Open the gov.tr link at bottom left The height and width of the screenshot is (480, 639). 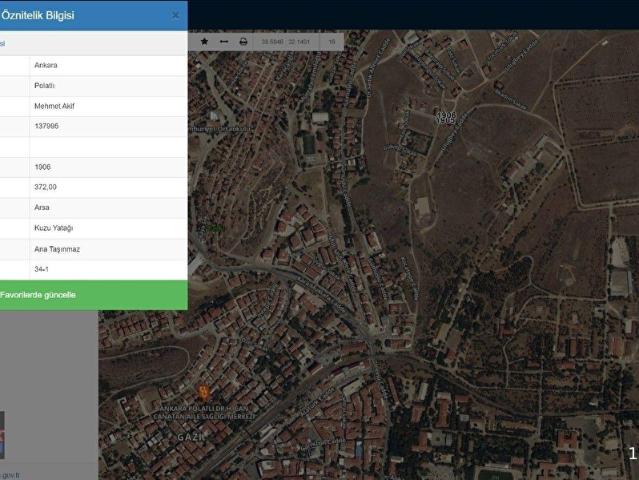10,475
